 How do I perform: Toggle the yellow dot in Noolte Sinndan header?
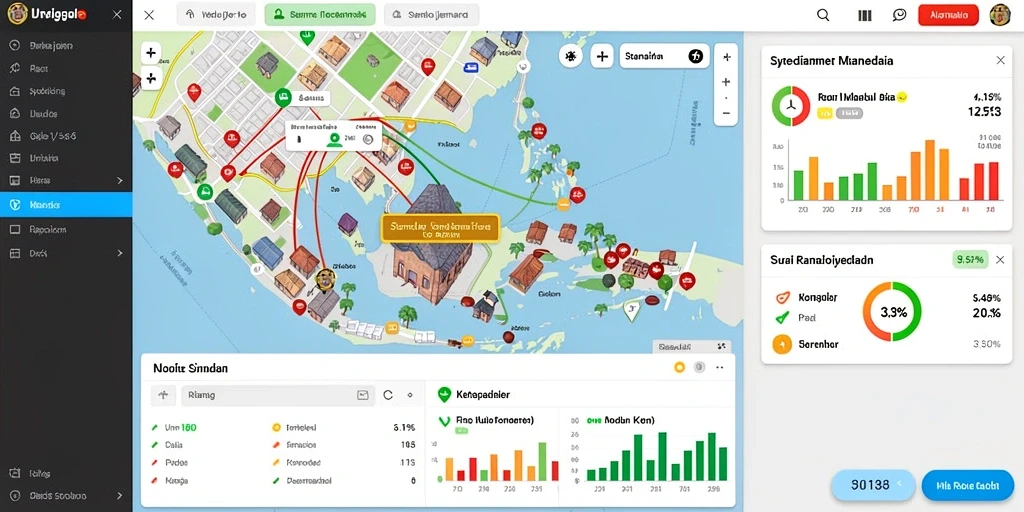click(679, 368)
